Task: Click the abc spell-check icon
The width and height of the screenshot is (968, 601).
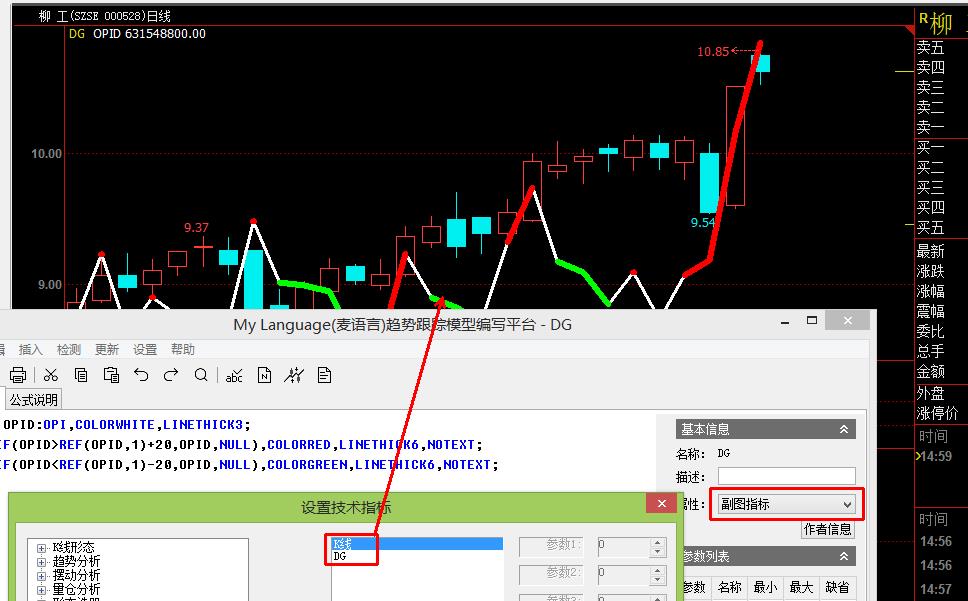Action: tap(234, 375)
